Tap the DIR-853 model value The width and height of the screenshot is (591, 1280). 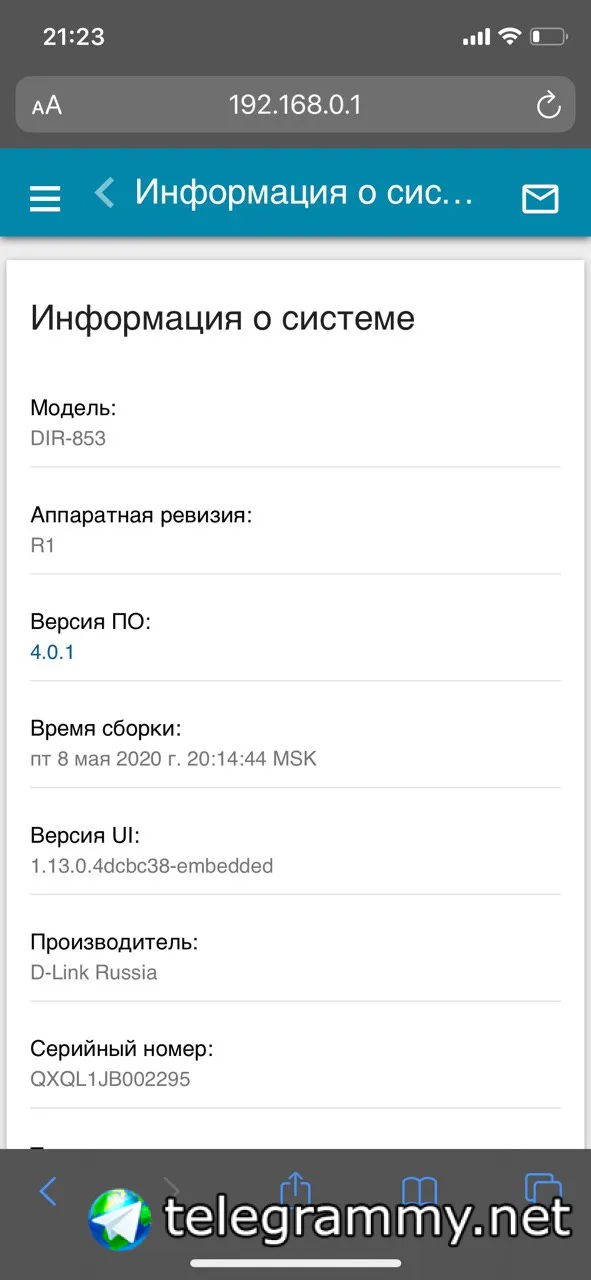68,438
